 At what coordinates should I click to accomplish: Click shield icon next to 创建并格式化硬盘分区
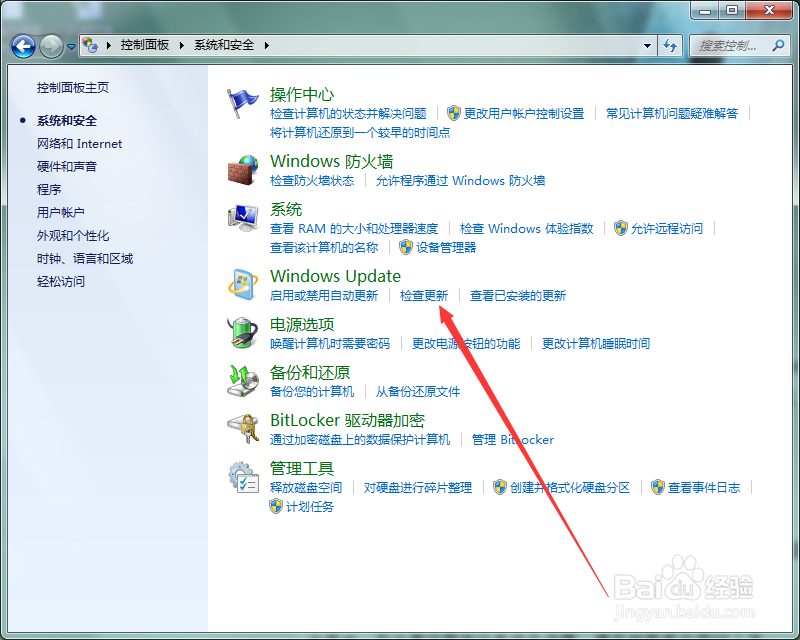coord(499,487)
